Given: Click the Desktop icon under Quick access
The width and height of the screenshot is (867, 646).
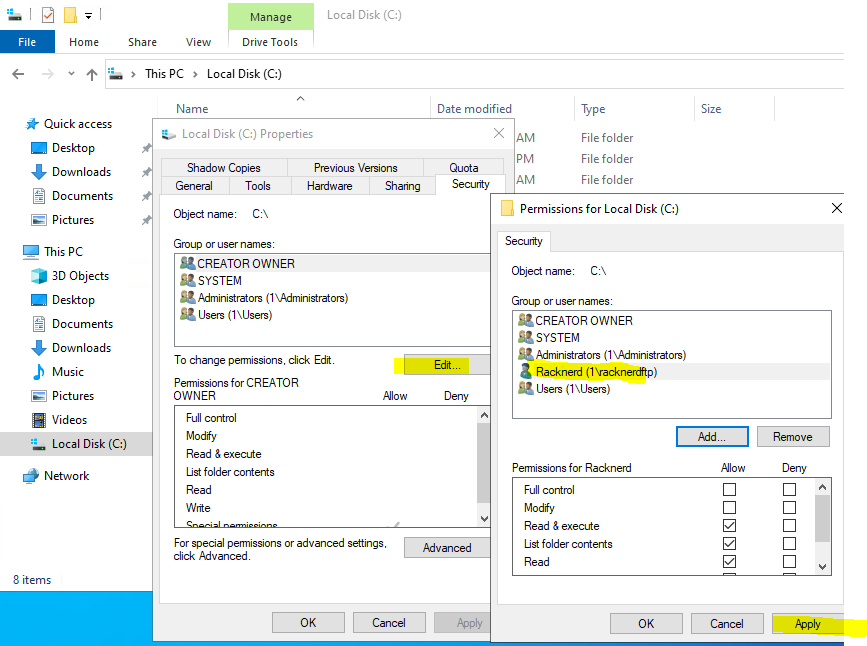Looking at the screenshot, I should [x=39, y=148].
